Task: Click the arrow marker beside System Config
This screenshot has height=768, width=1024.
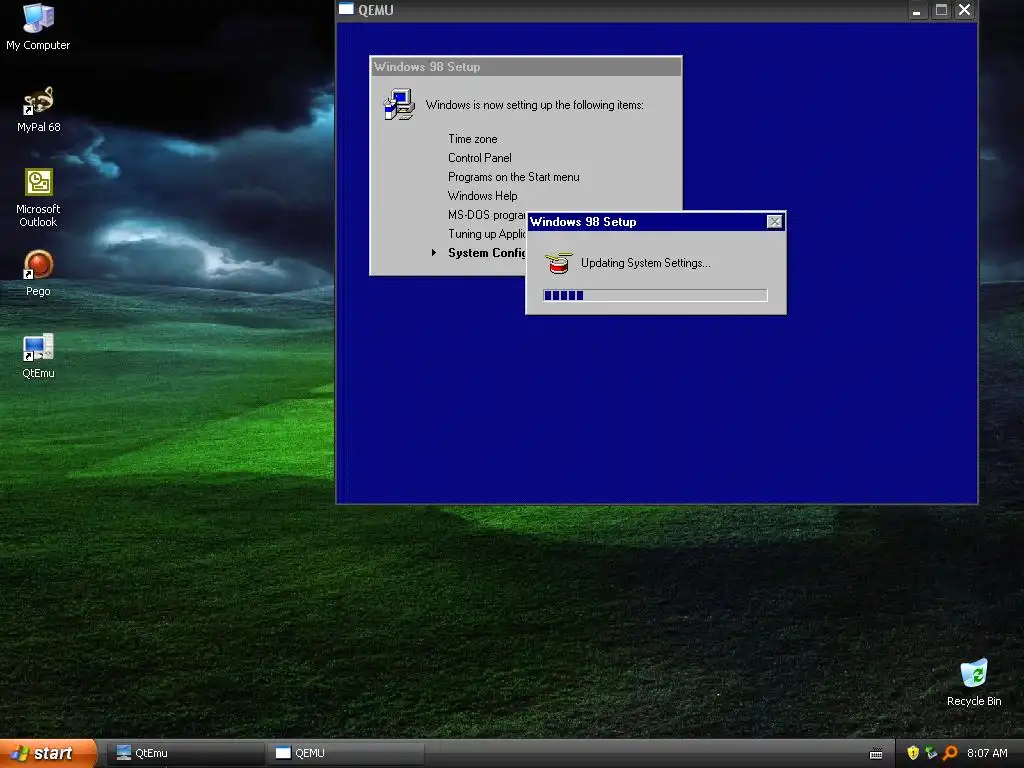Action: click(x=434, y=253)
